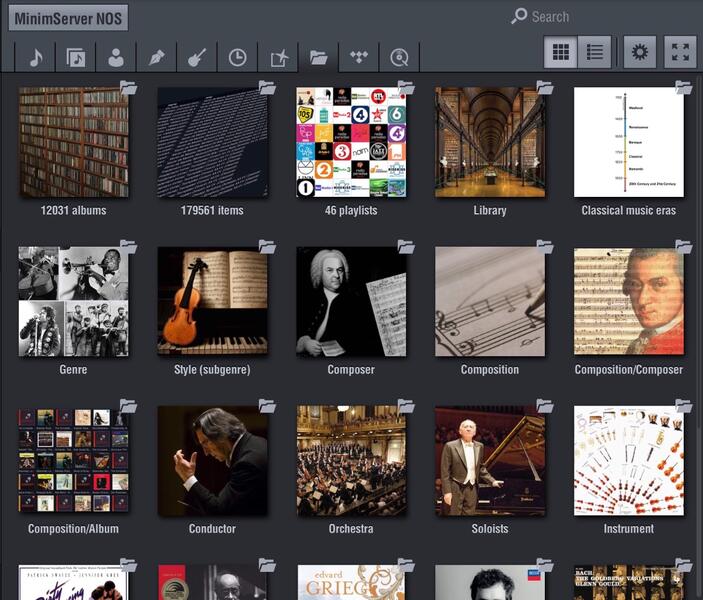This screenshot has height=600, width=703.
Task: Open the Tidal streaming icon
Action: click(359, 57)
